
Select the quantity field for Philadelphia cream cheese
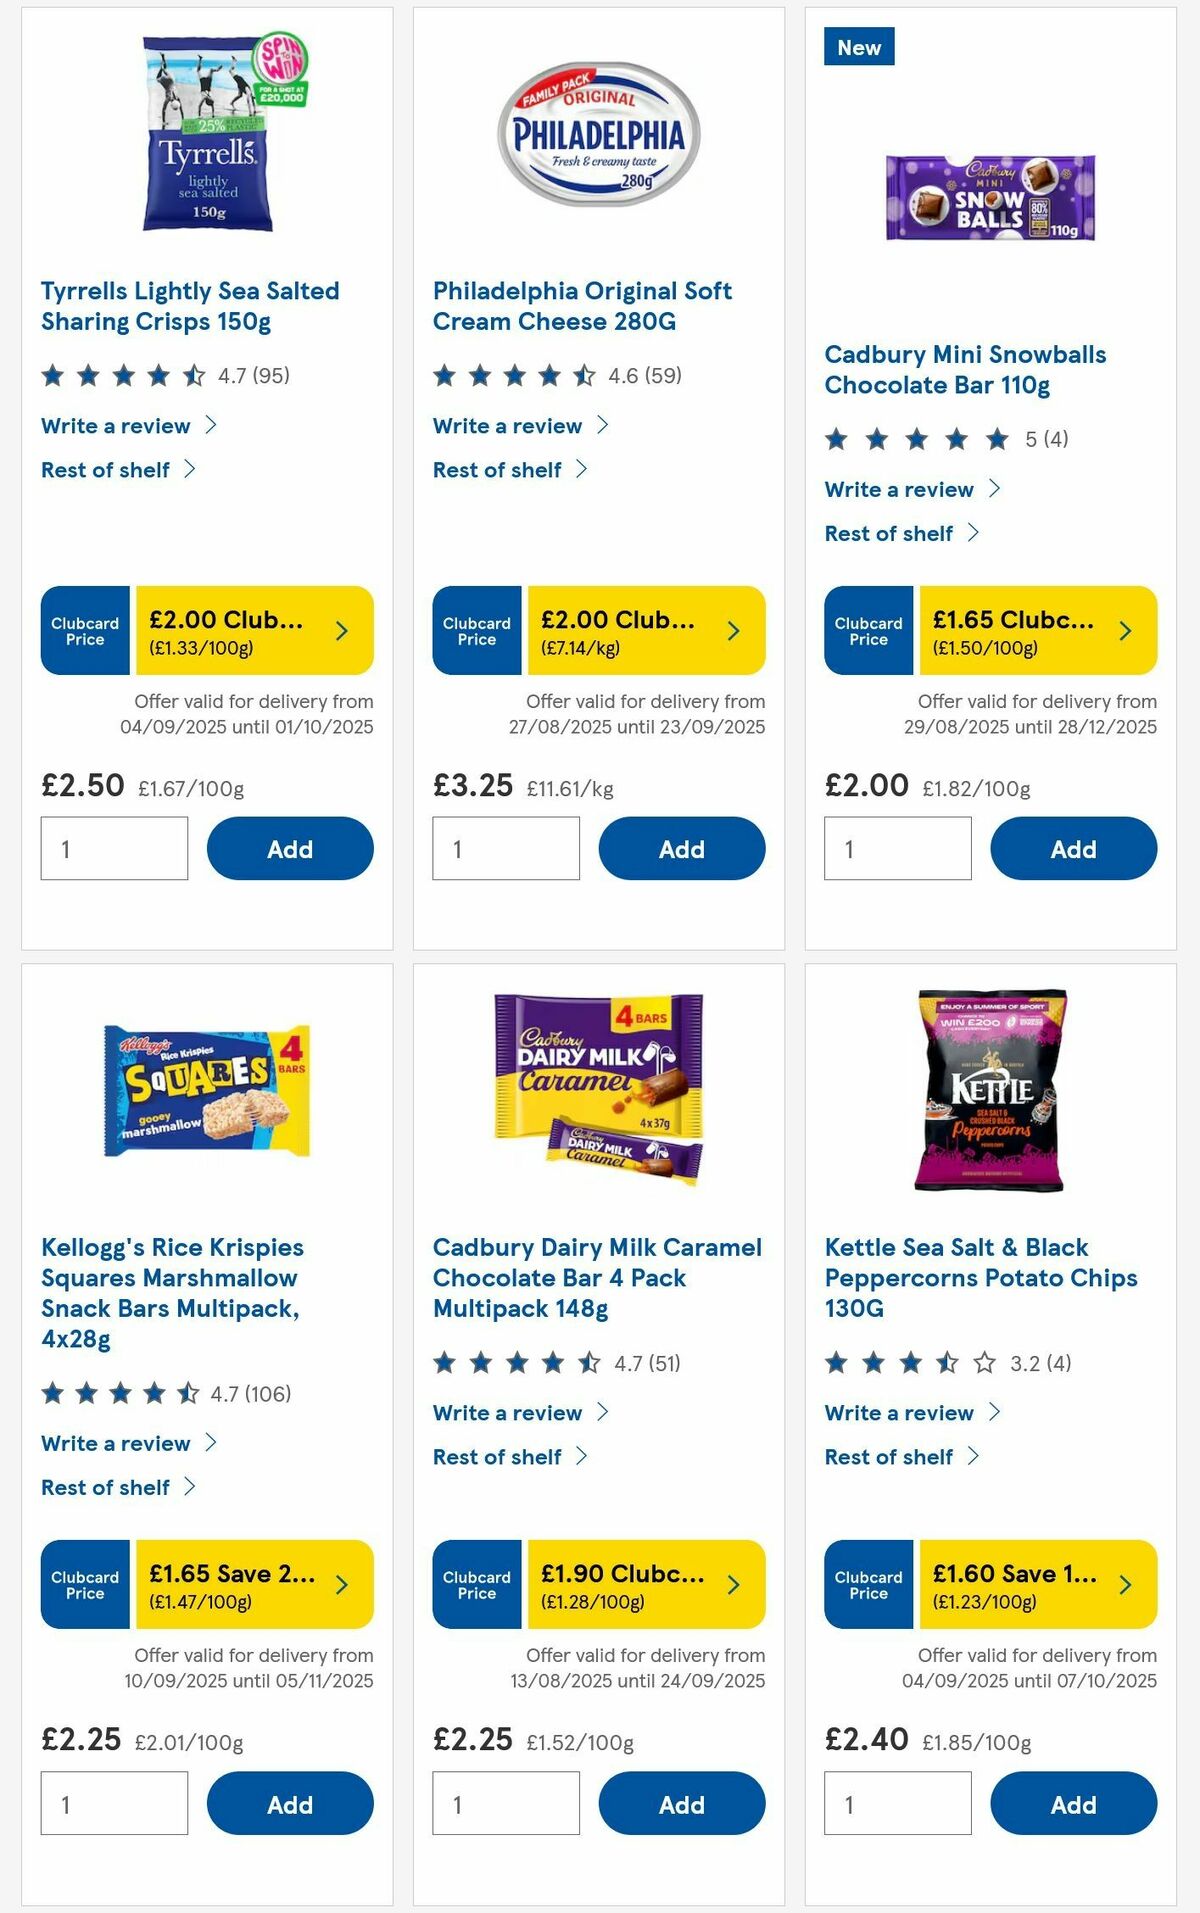coord(506,848)
